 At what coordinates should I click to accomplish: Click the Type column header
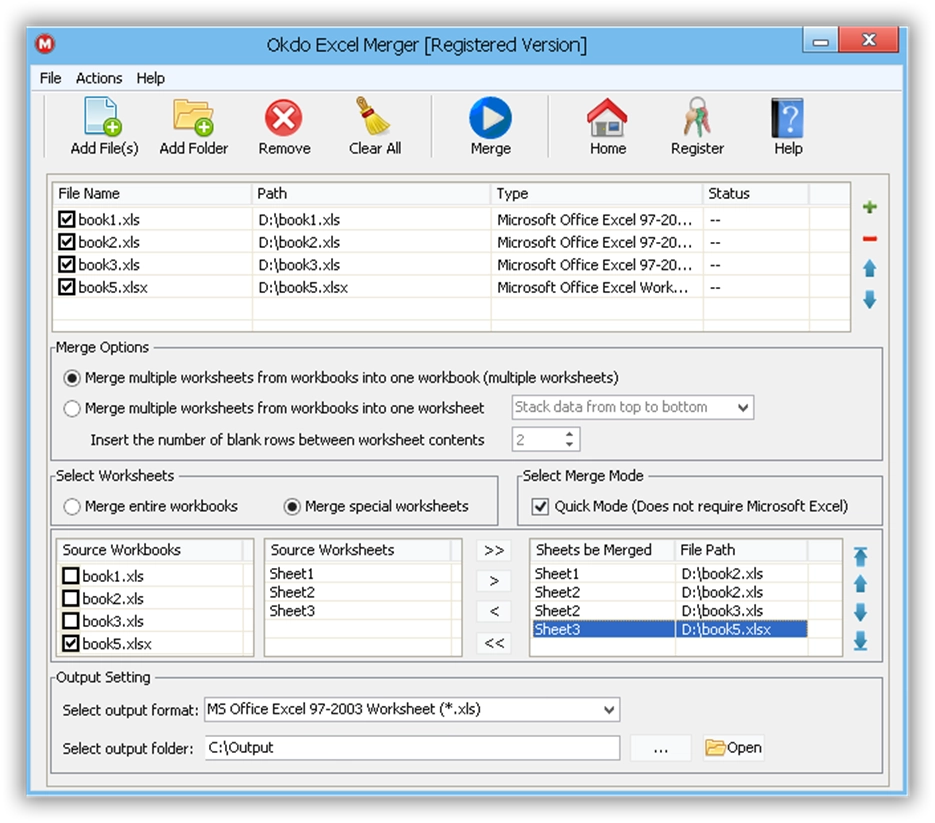pyautogui.click(x=597, y=194)
